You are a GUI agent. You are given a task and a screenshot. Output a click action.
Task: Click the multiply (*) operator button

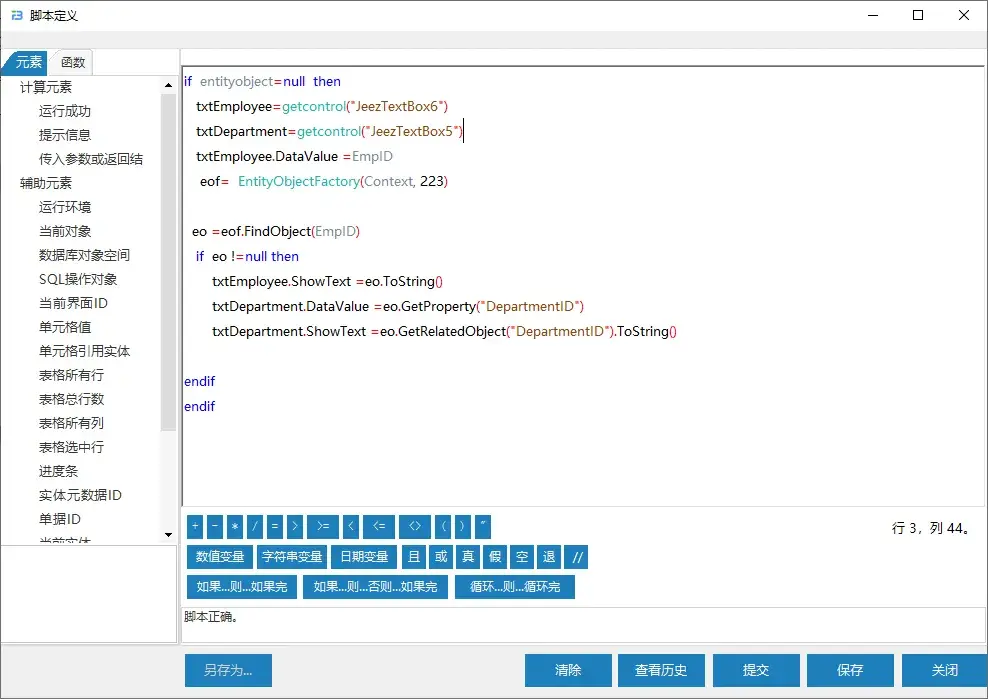235,527
